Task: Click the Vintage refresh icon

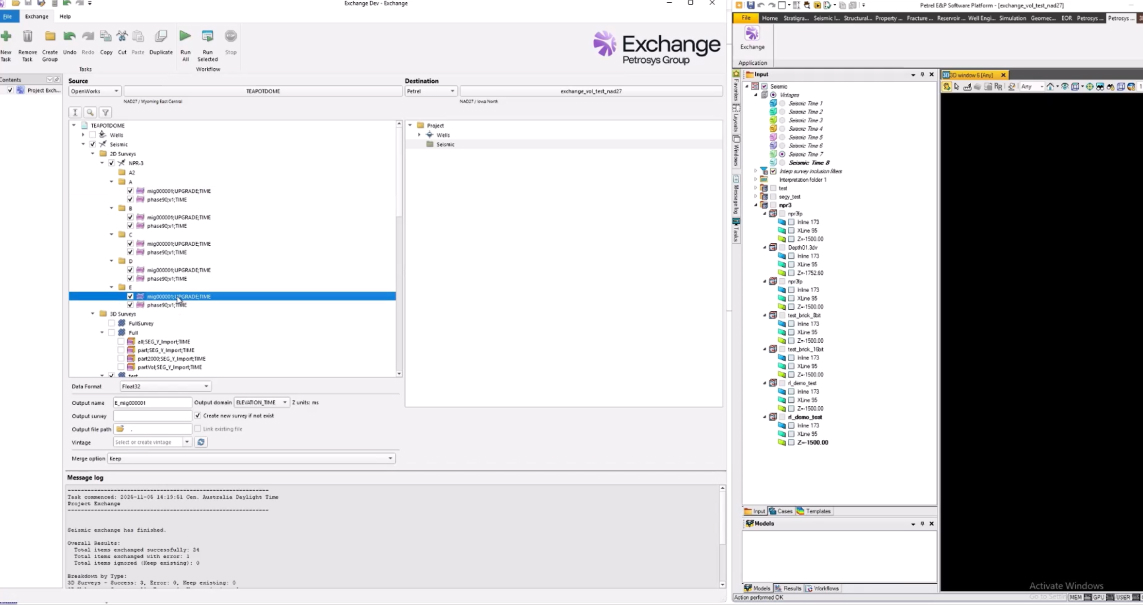Action: tap(201, 442)
